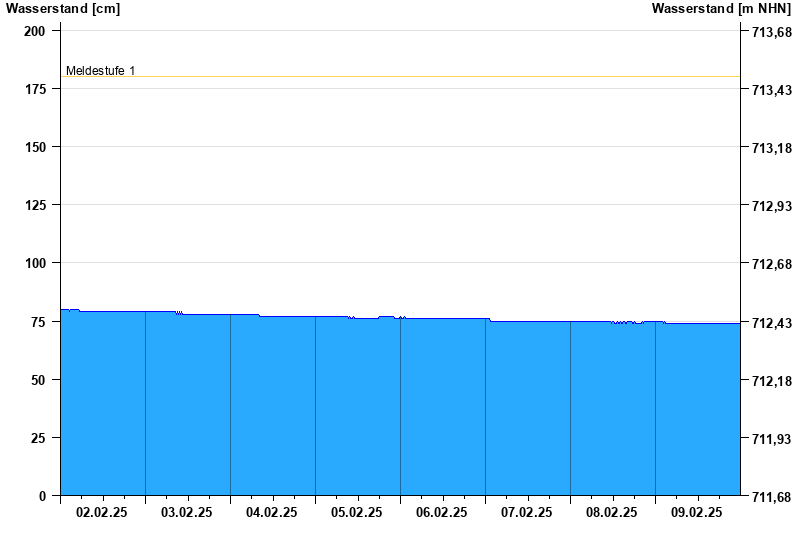Click the 713,68 value on the right axis
The width and height of the screenshot is (800, 550).
click(x=771, y=33)
